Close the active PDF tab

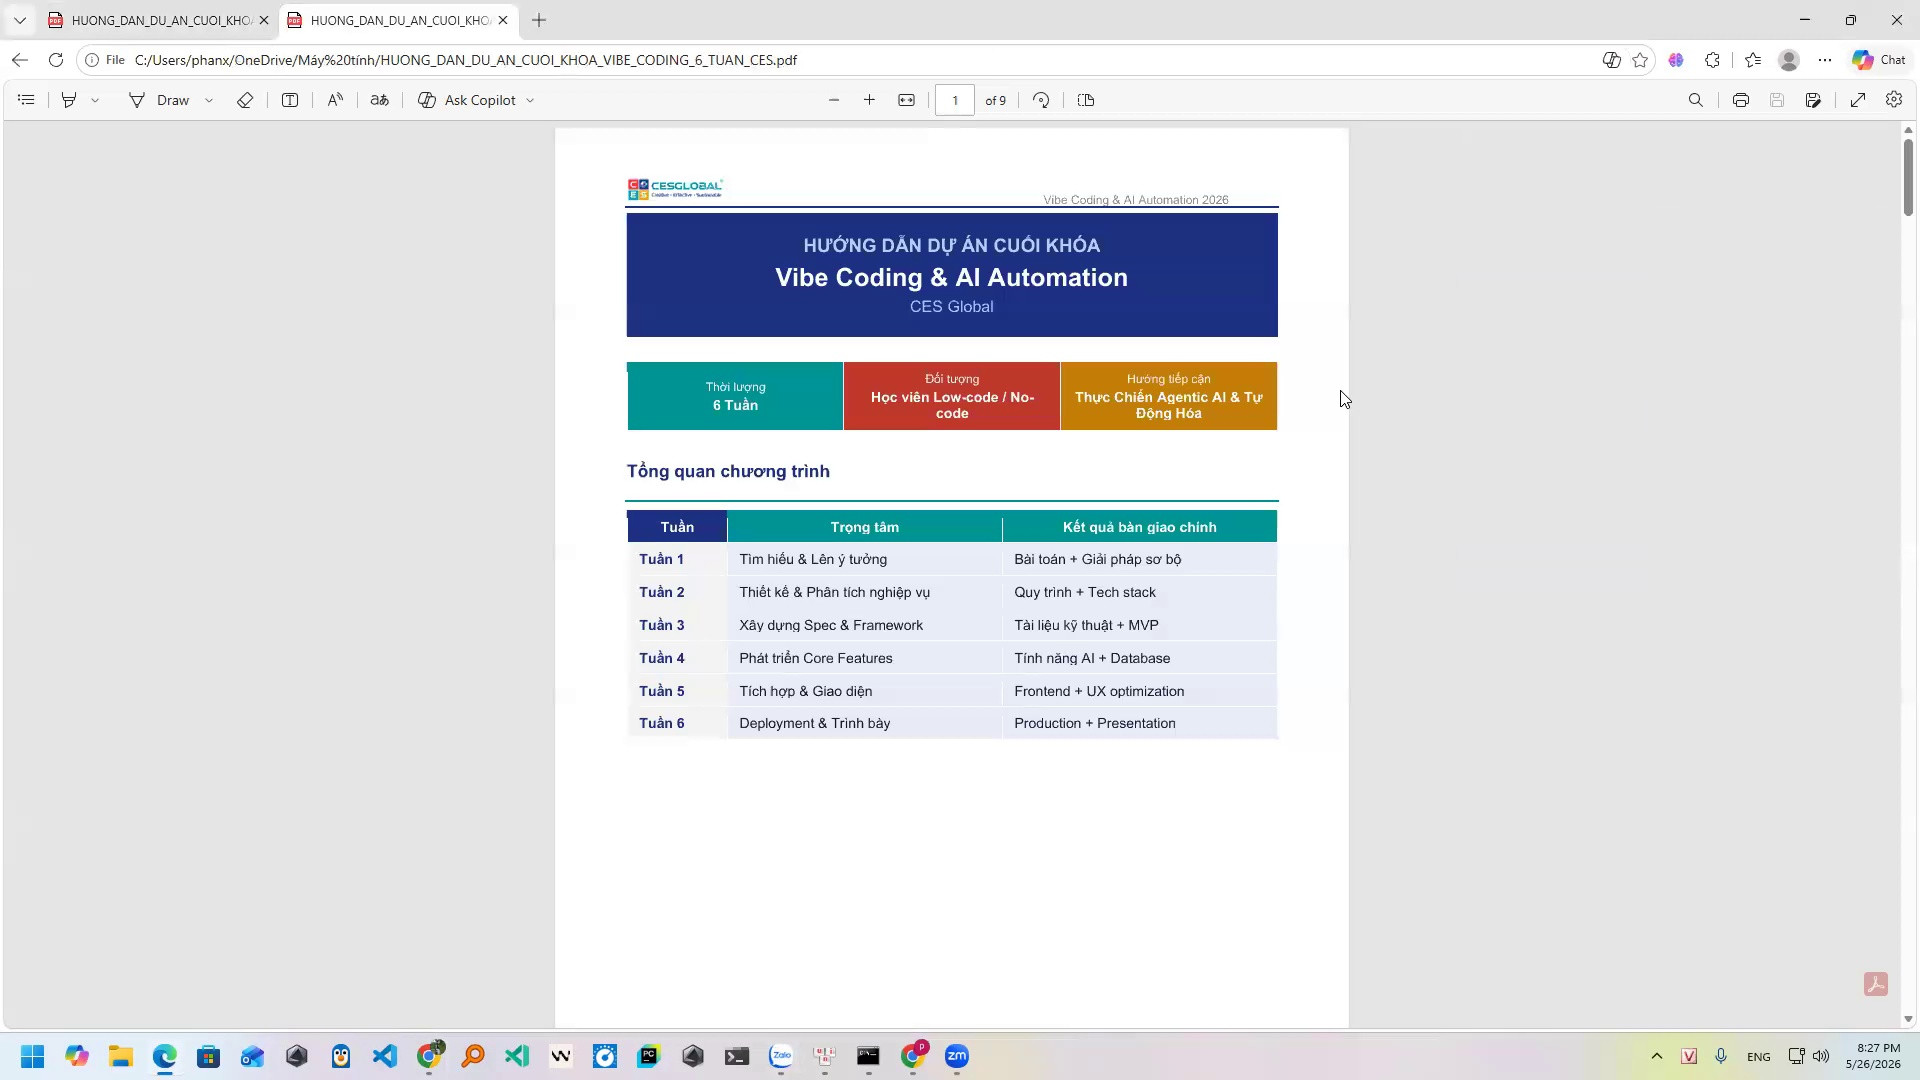(503, 20)
